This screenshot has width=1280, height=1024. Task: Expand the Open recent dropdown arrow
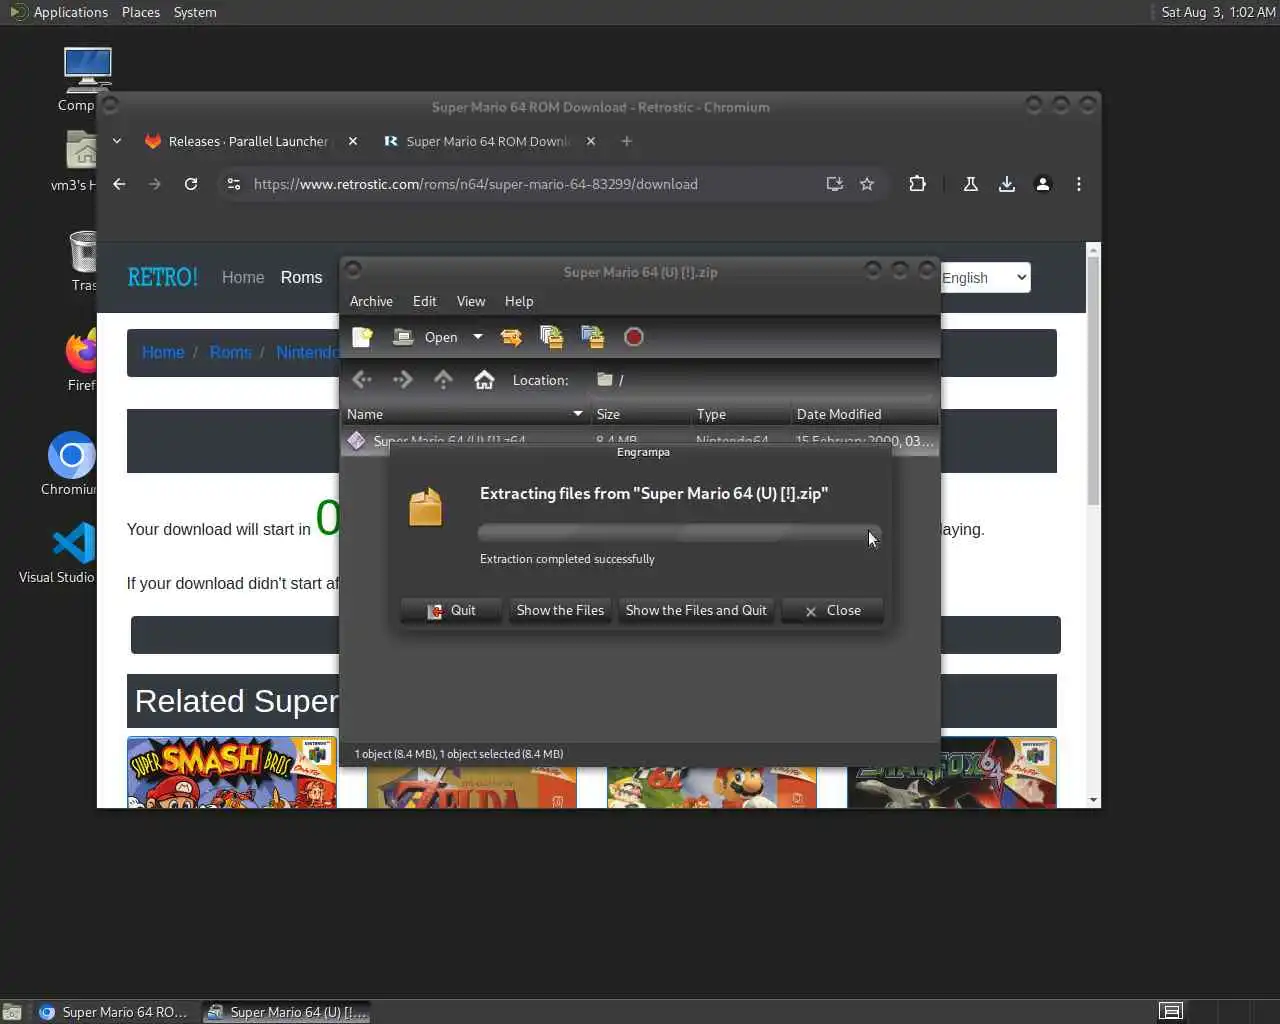(478, 337)
